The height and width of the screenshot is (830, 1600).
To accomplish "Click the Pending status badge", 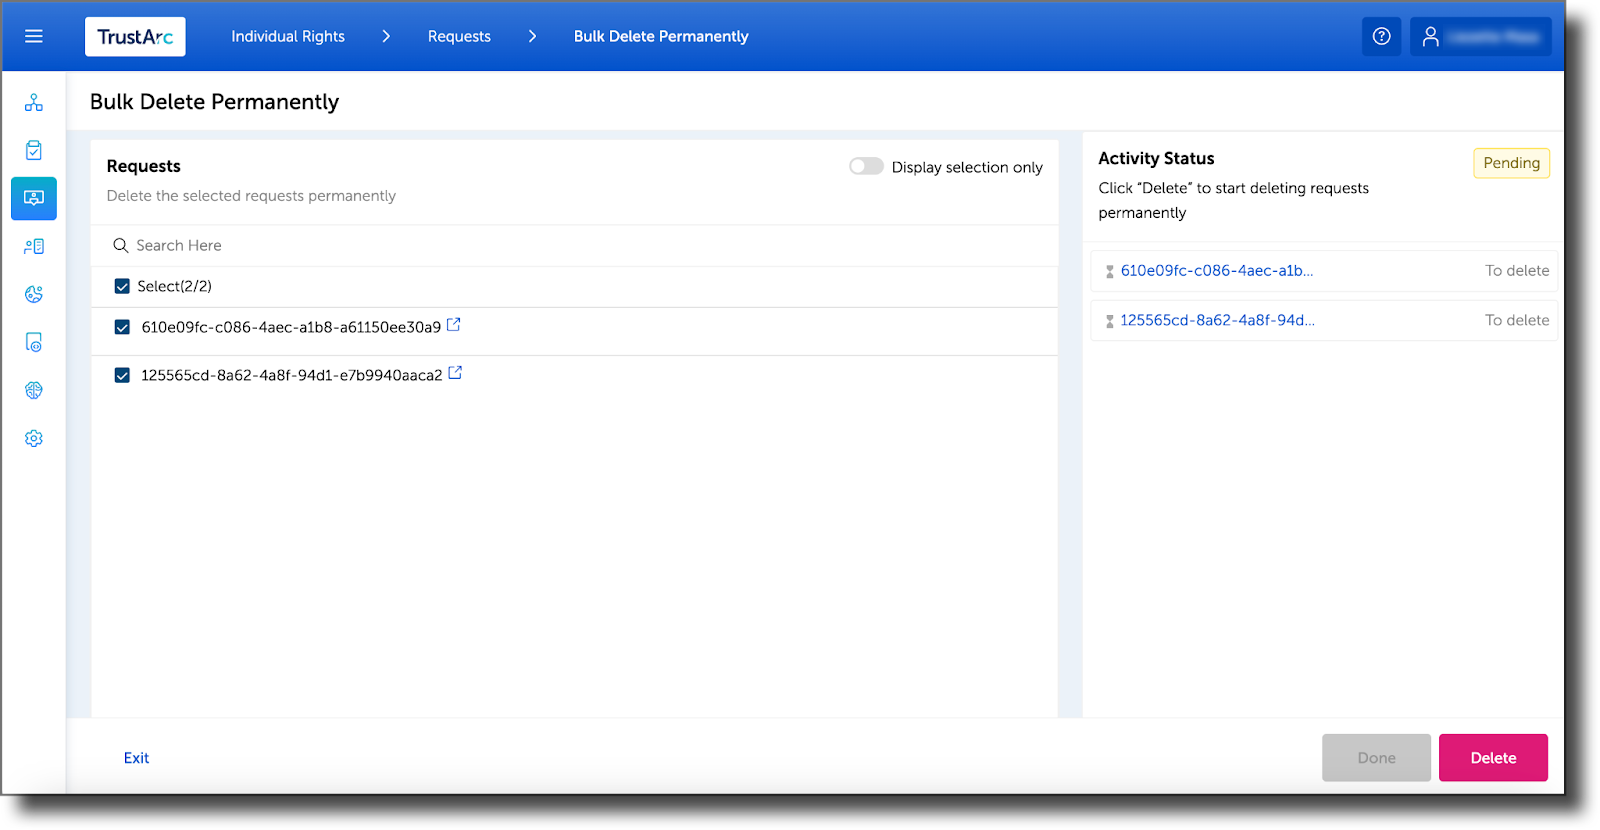I will (1511, 163).
